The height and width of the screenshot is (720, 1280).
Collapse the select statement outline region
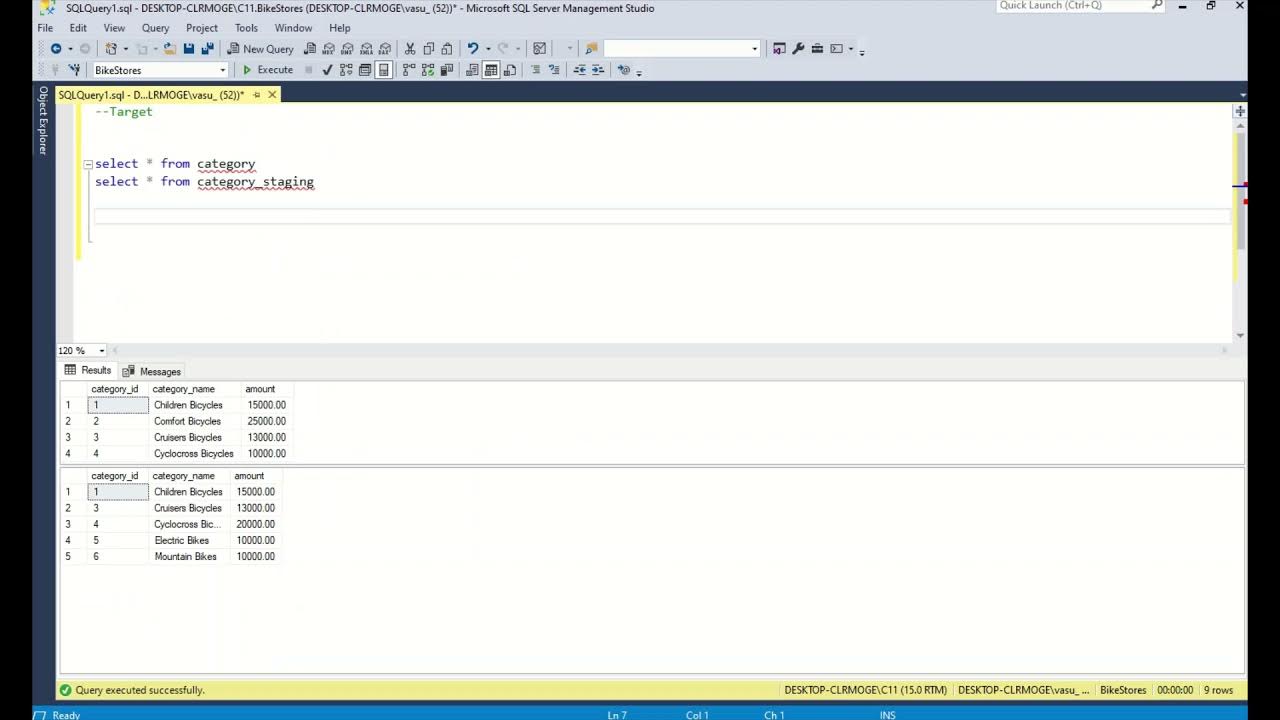coord(88,164)
